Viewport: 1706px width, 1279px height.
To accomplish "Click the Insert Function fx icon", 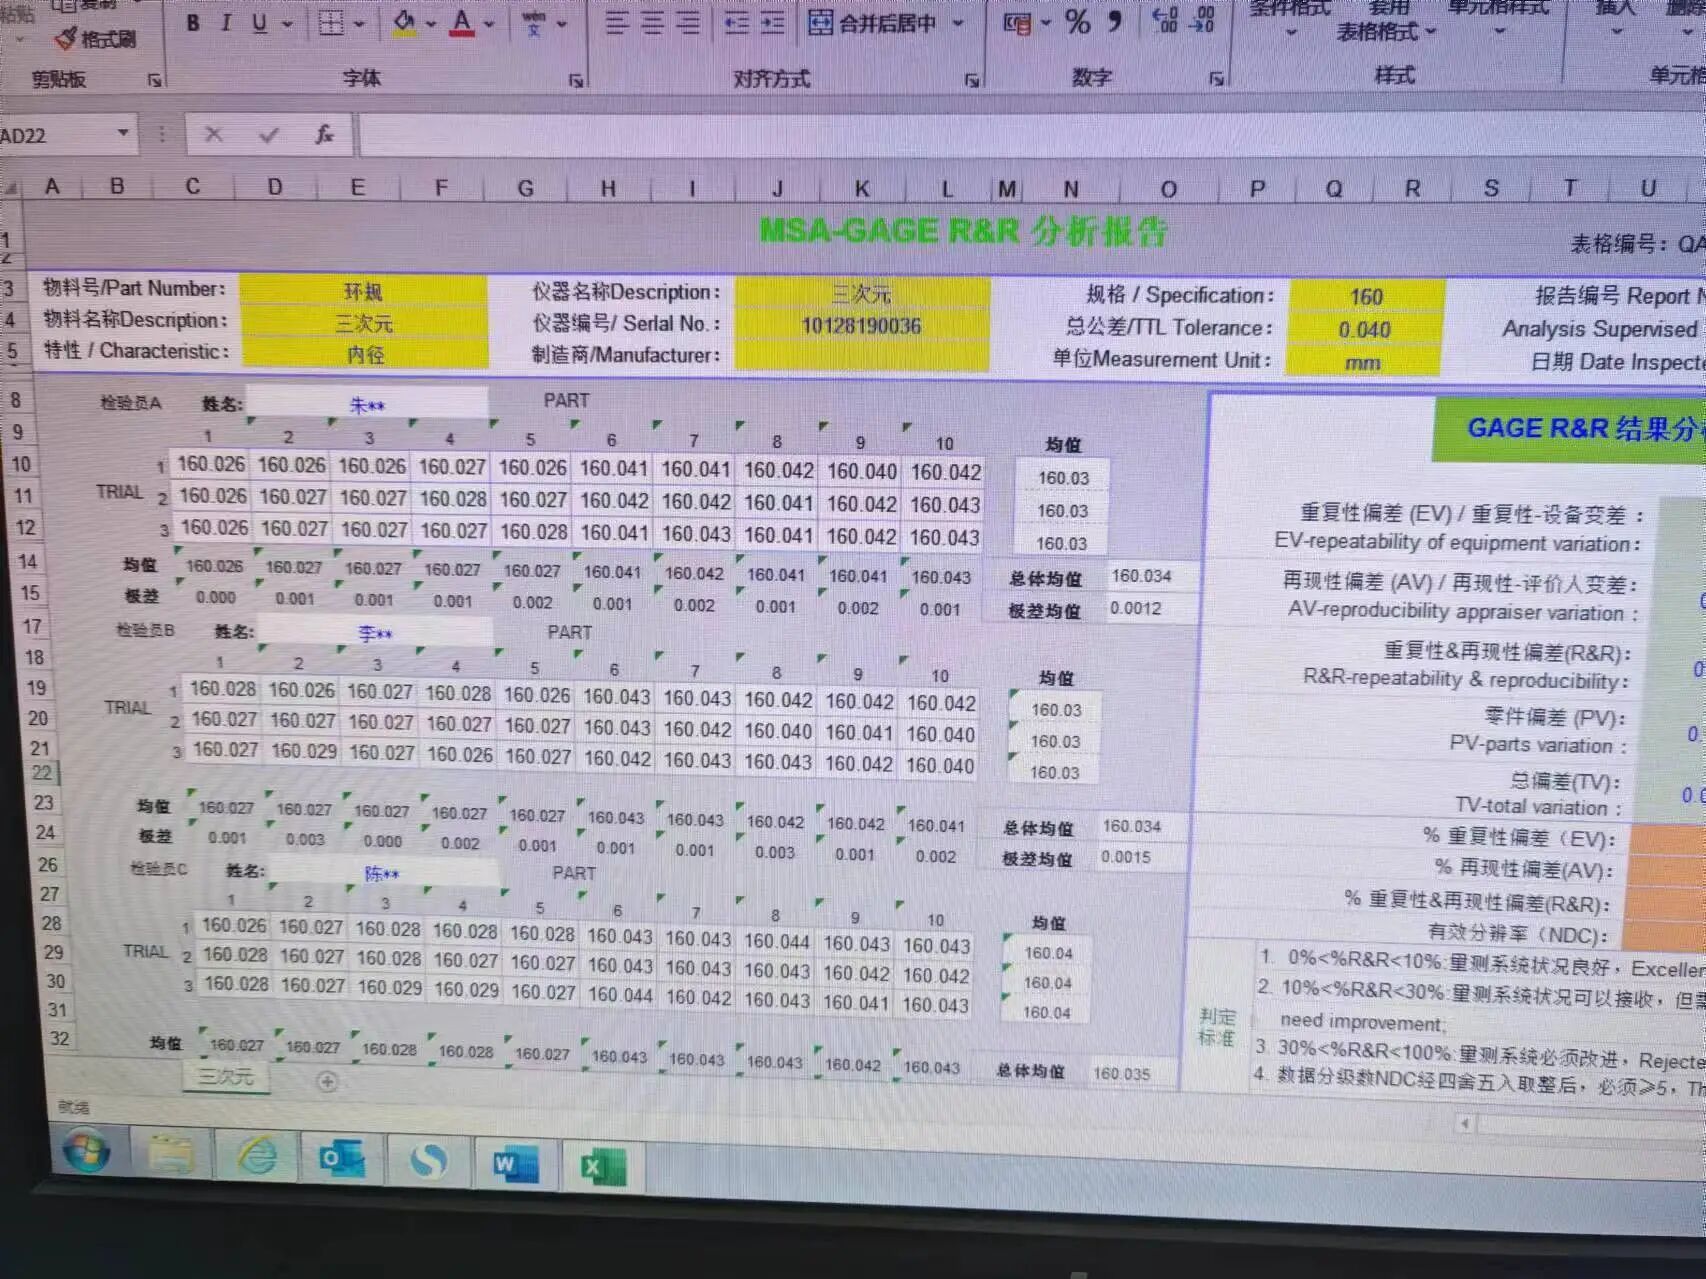I will point(324,134).
